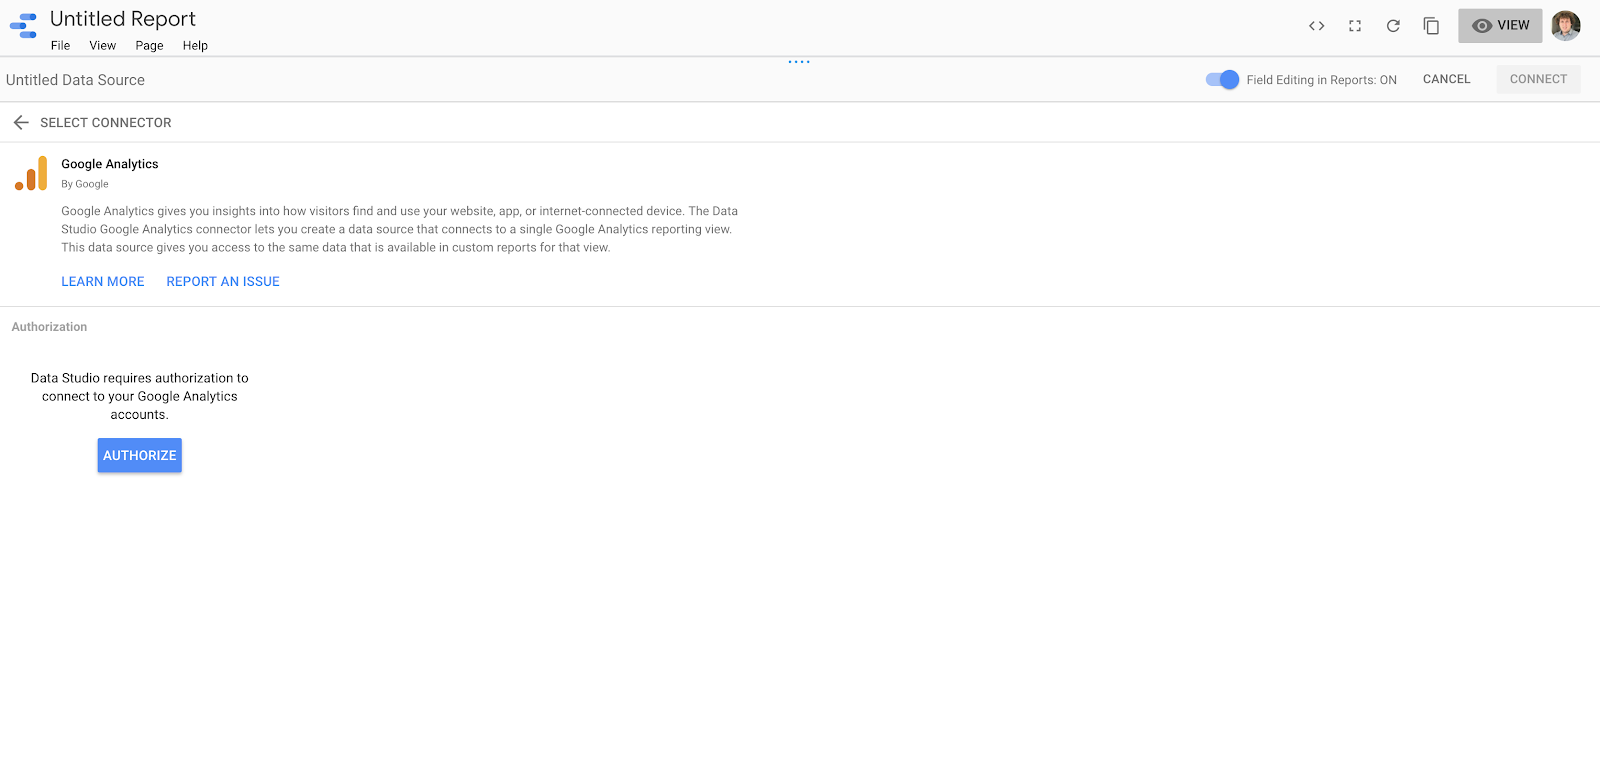Viewport: 1600px width, 769px height.
Task: Open the LEARN MORE link
Action: 103,282
